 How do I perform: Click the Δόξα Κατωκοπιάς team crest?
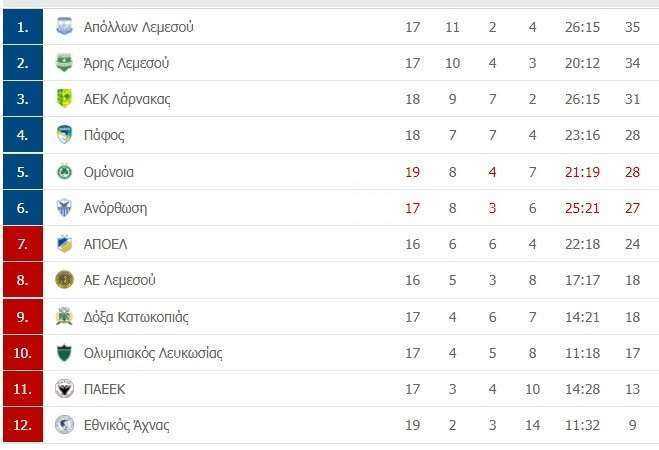64,316
